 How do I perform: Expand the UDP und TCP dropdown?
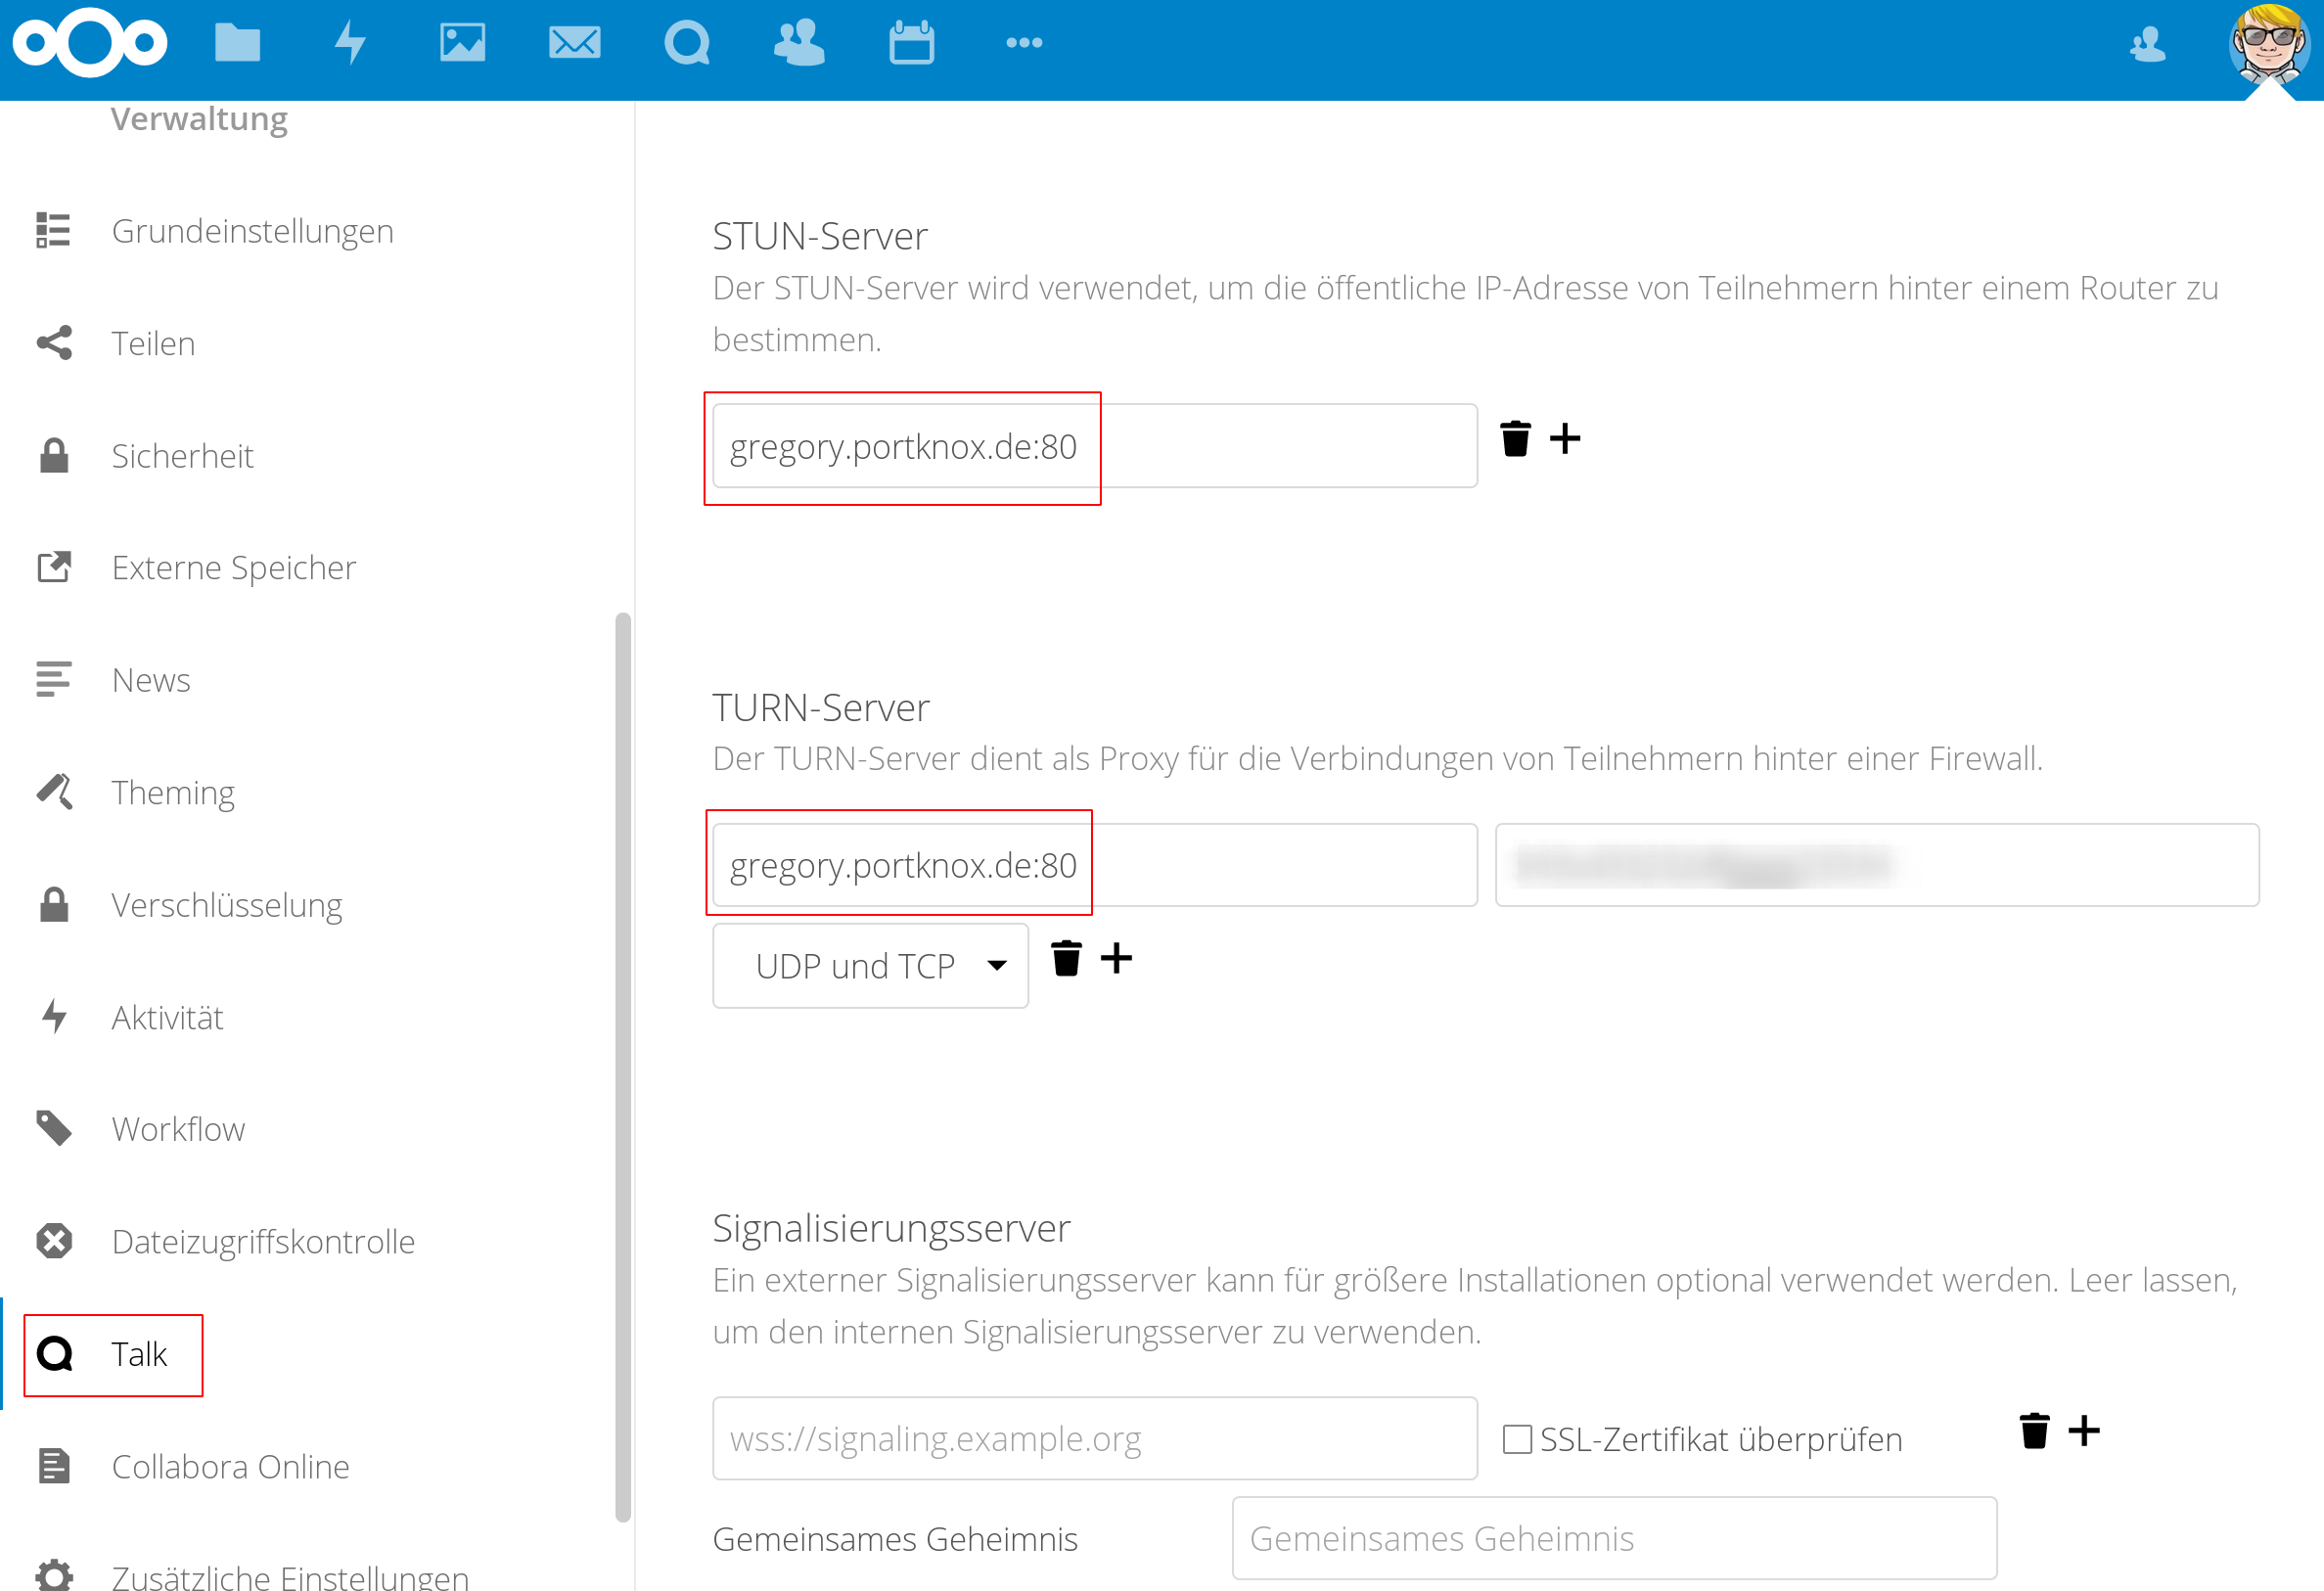point(870,966)
